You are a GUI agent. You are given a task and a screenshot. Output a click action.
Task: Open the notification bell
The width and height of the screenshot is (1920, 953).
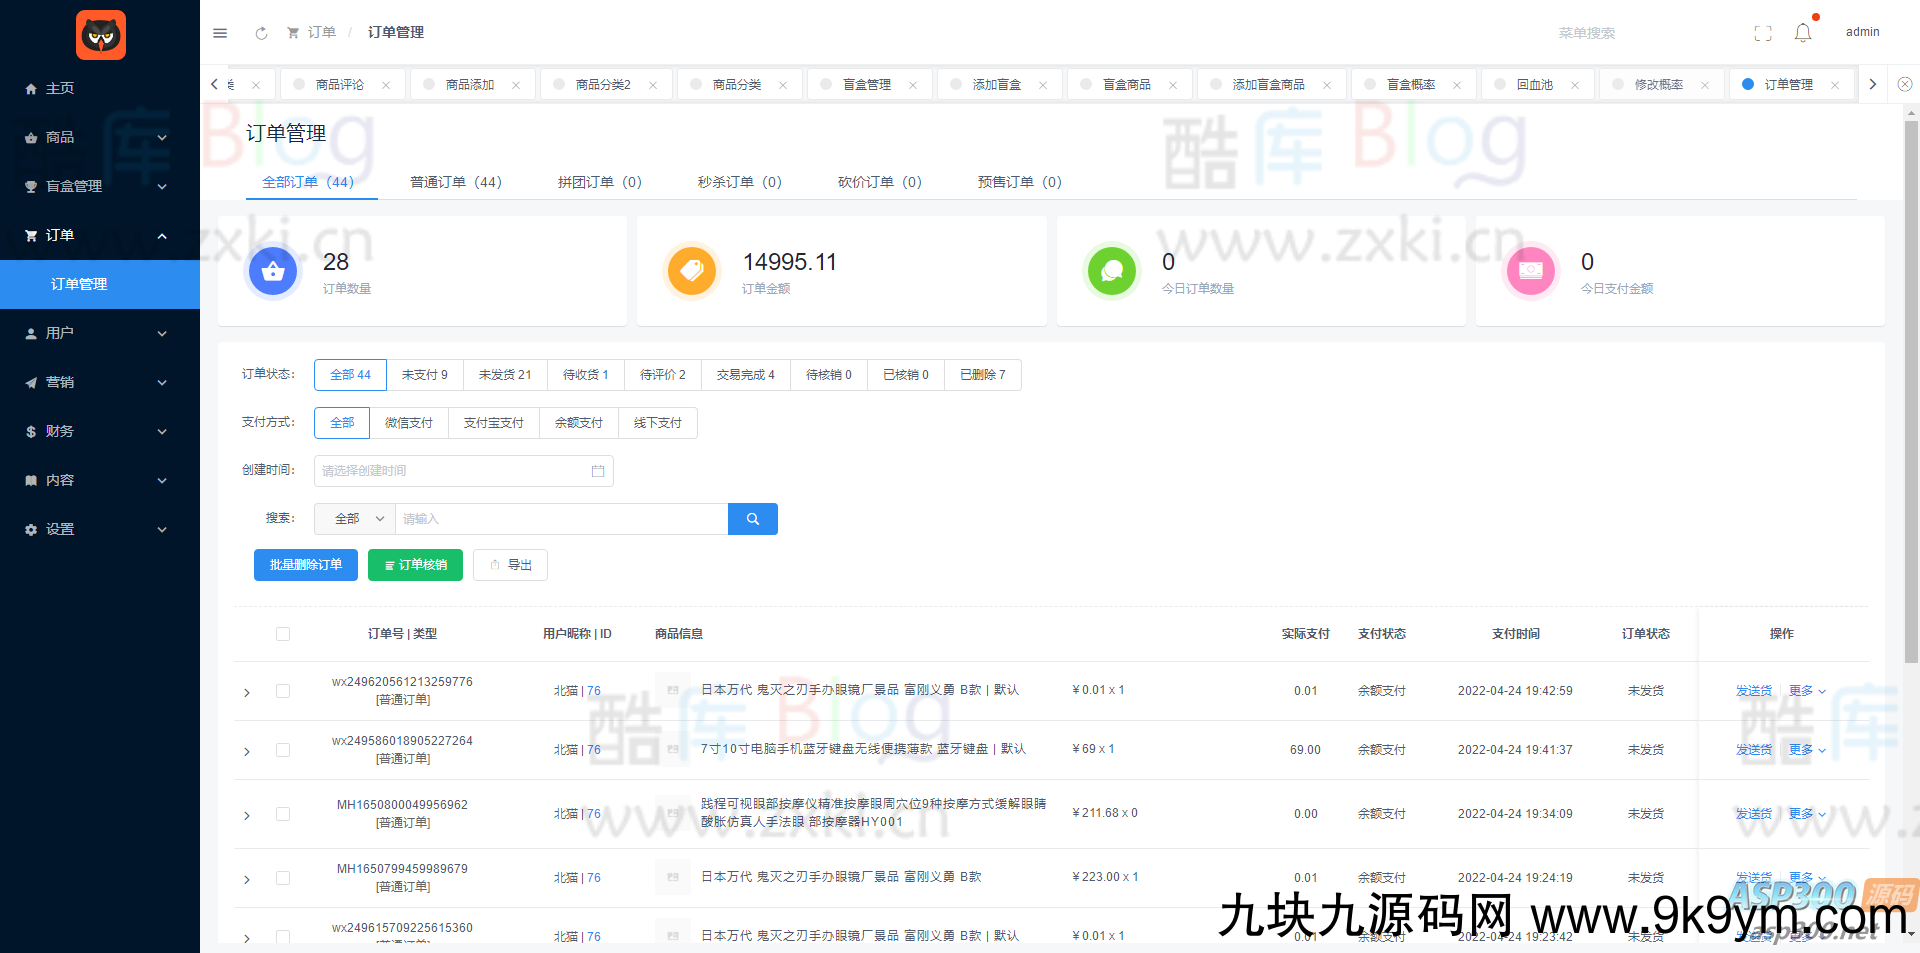pos(1803,32)
